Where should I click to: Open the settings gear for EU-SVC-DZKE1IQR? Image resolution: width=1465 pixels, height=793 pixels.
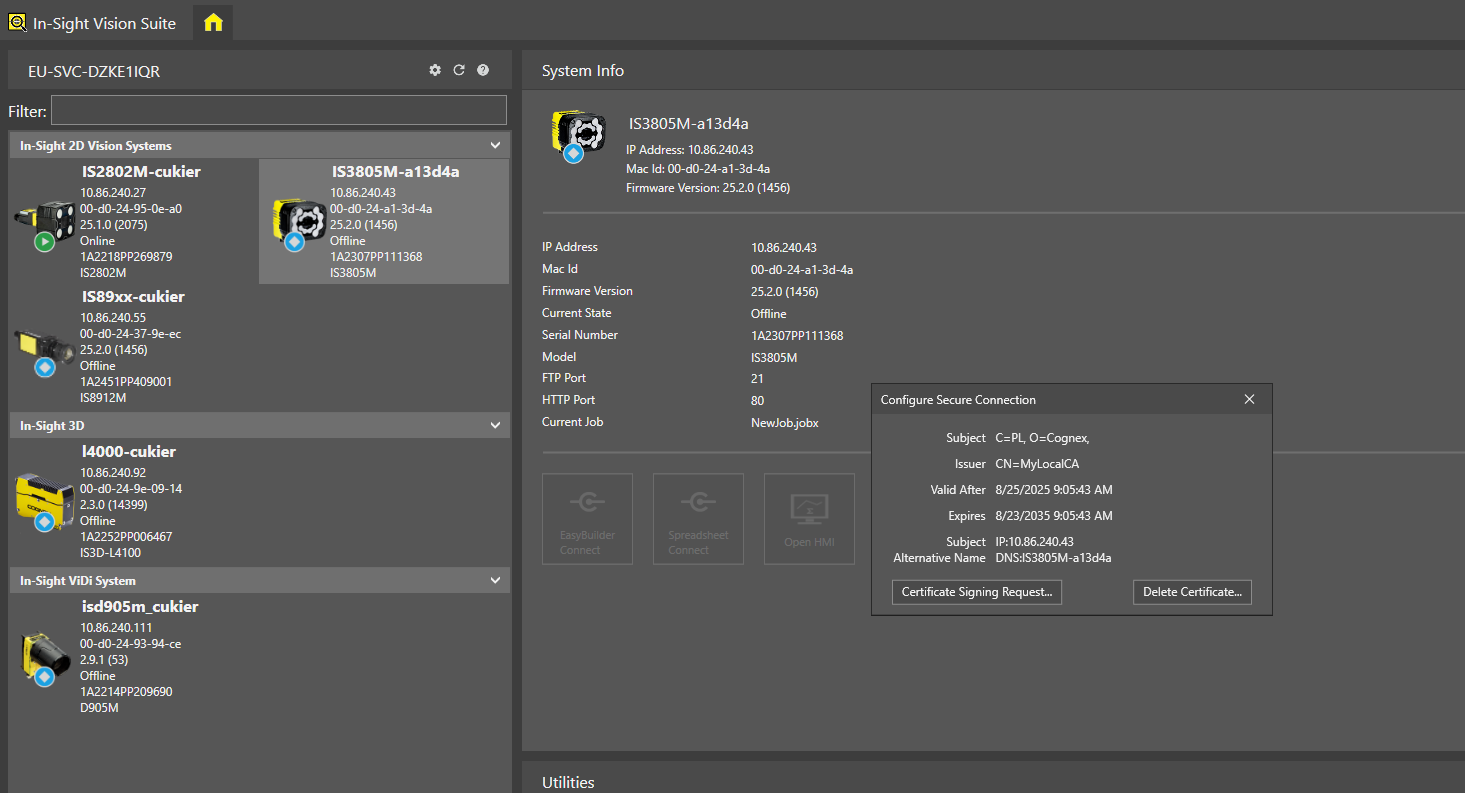point(435,70)
